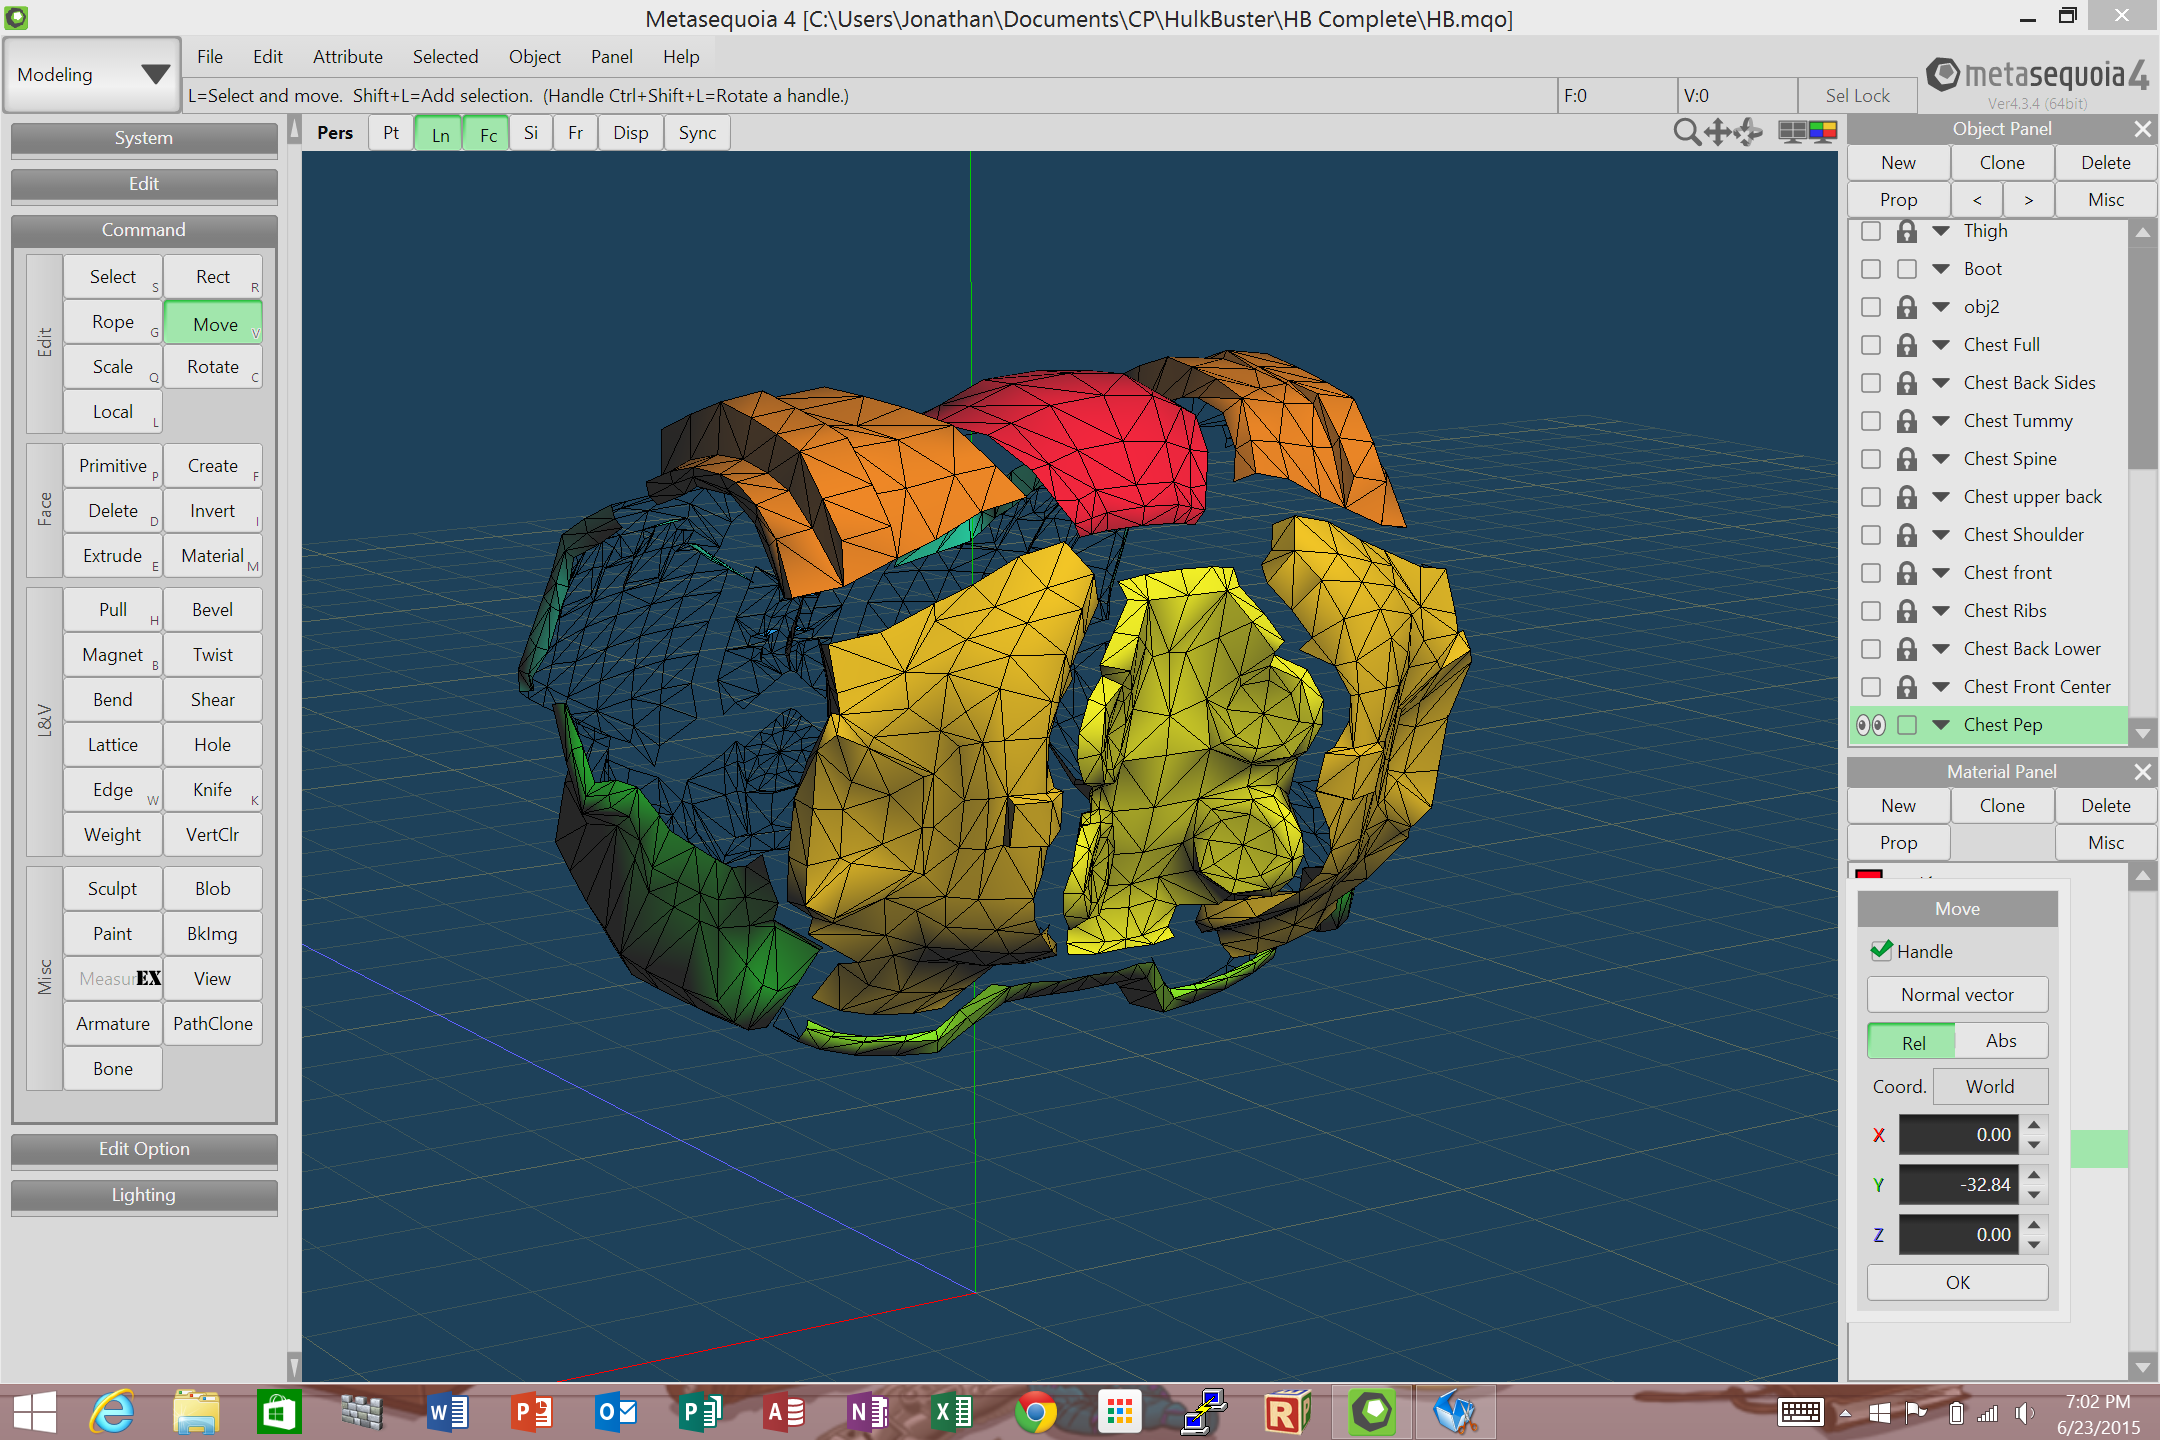Screen dimensions: 2160x1440
Task: Close the Material Panel
Action: click(2142, 772)
